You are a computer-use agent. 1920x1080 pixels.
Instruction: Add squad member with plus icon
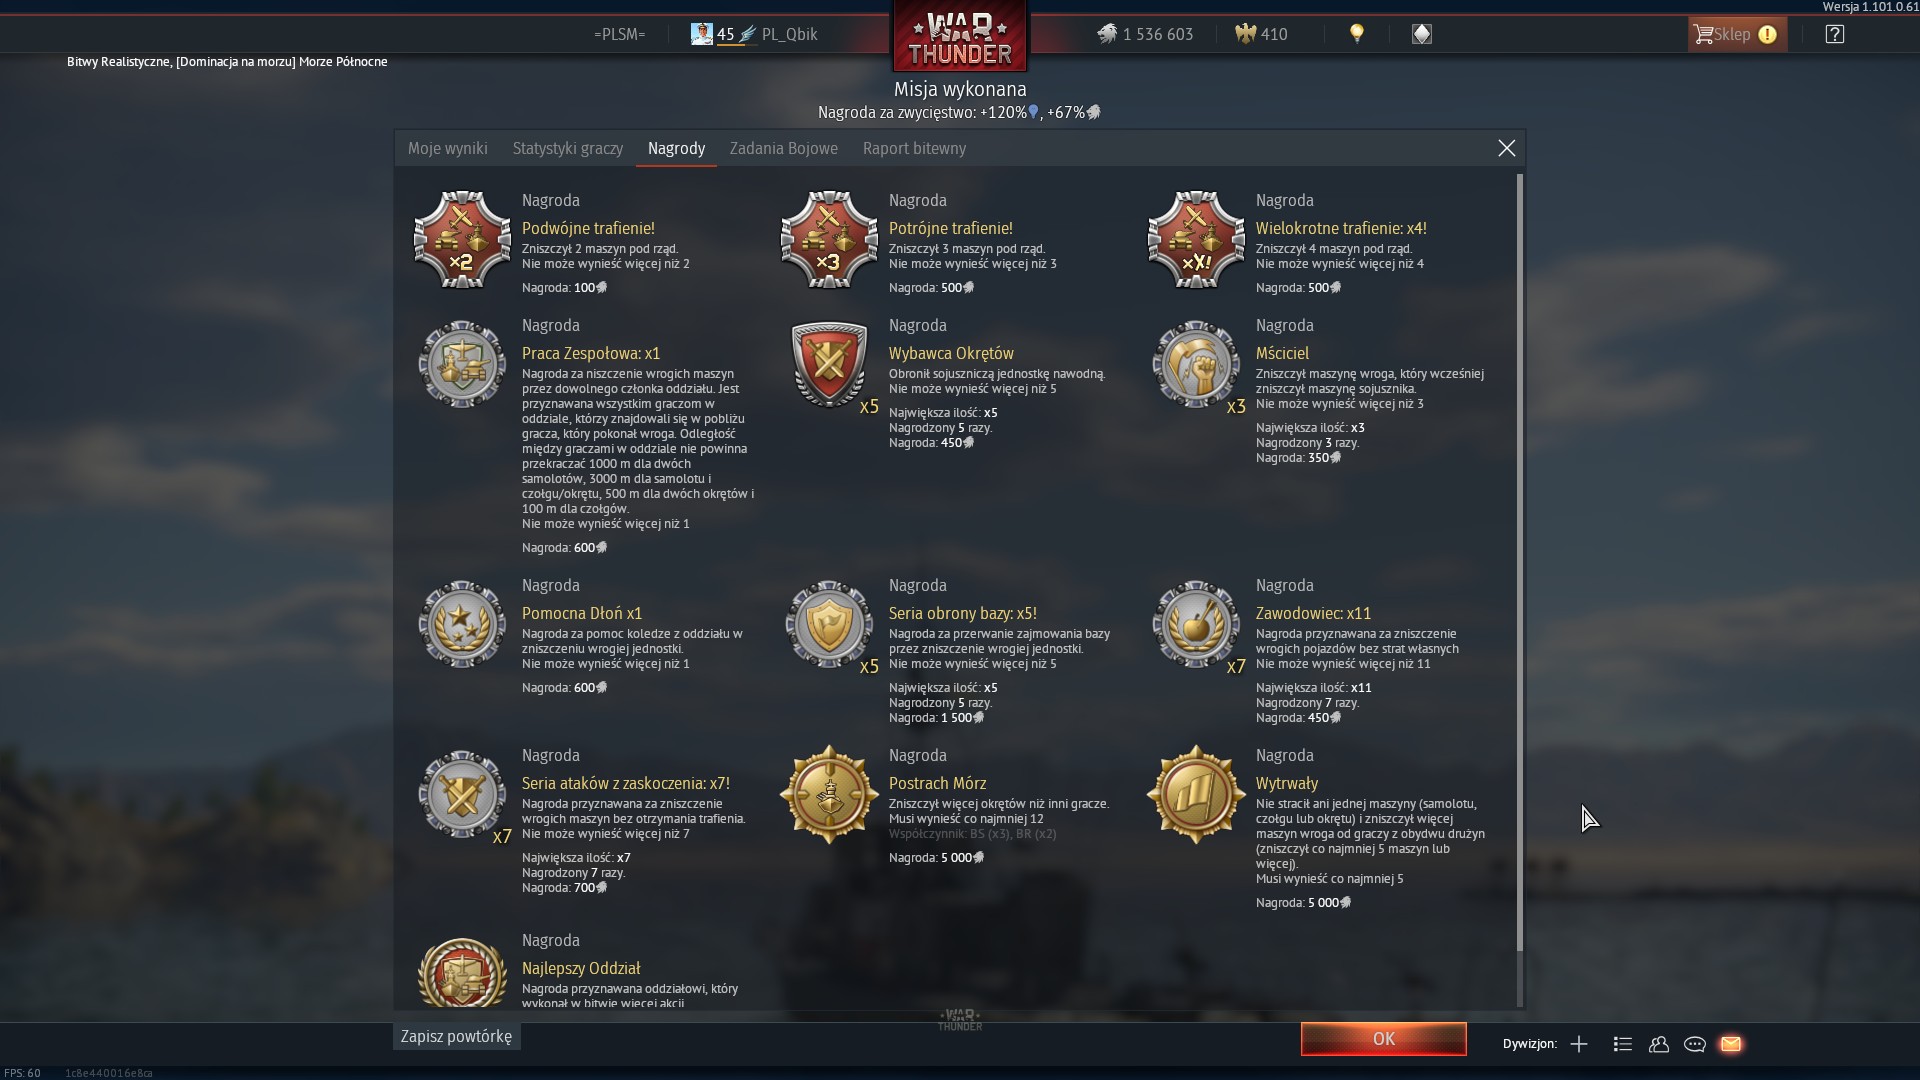[x=1579, y=1044]
